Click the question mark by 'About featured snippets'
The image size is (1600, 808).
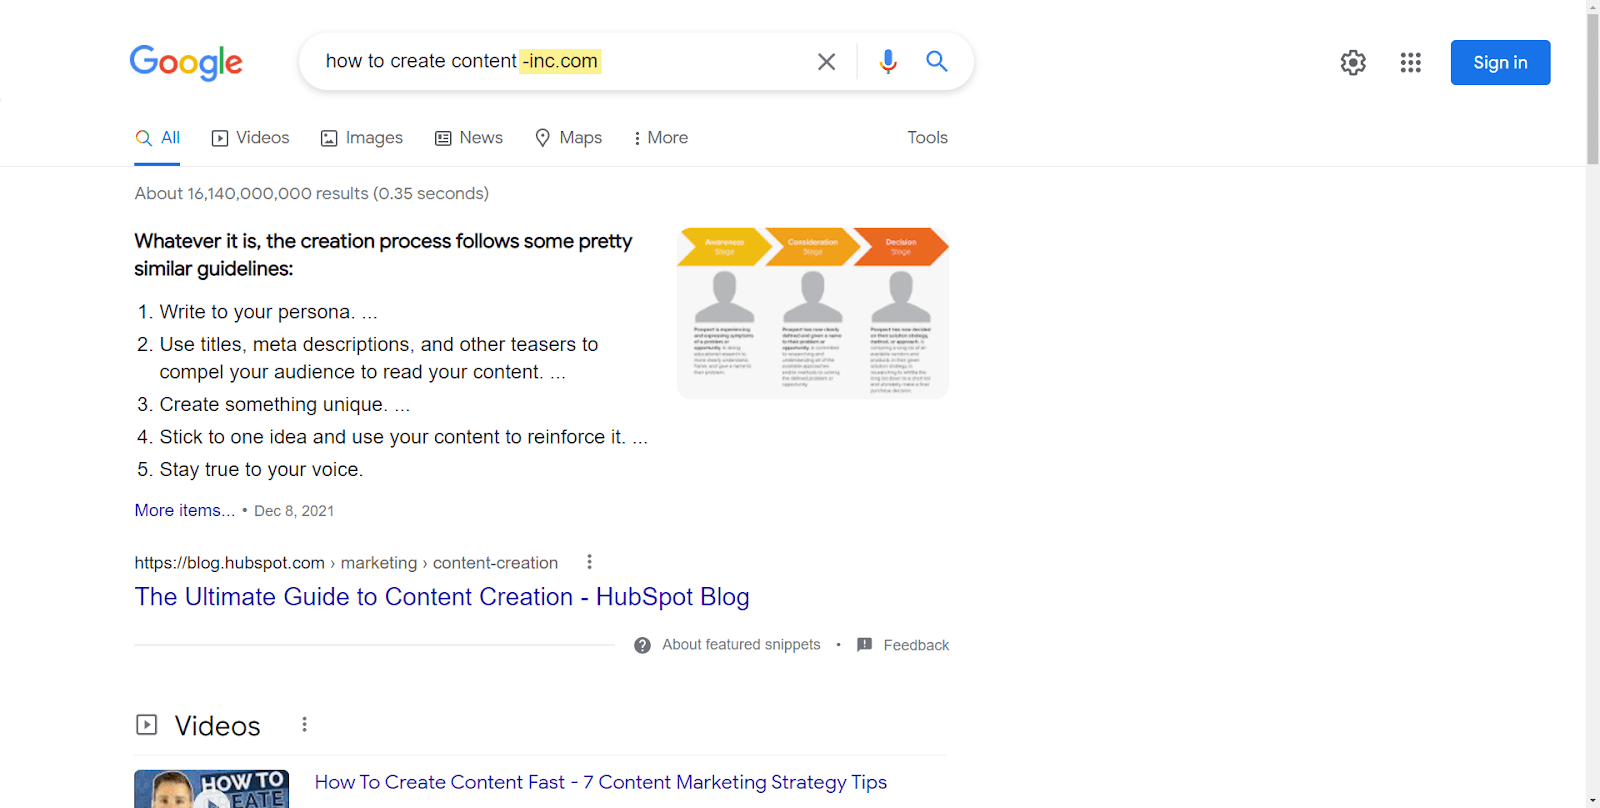click(641, 645)
